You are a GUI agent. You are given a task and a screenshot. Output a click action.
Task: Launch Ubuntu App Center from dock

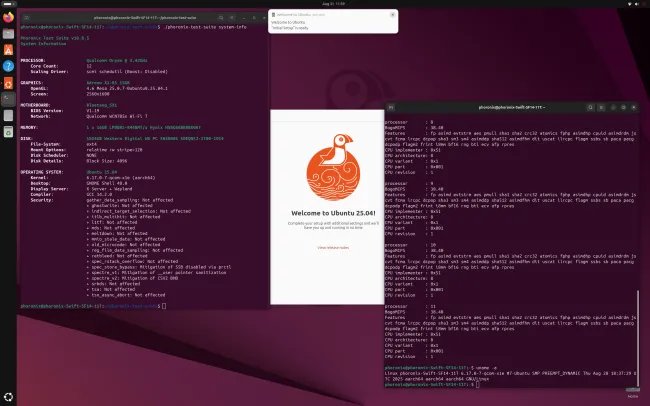point(8,49)
